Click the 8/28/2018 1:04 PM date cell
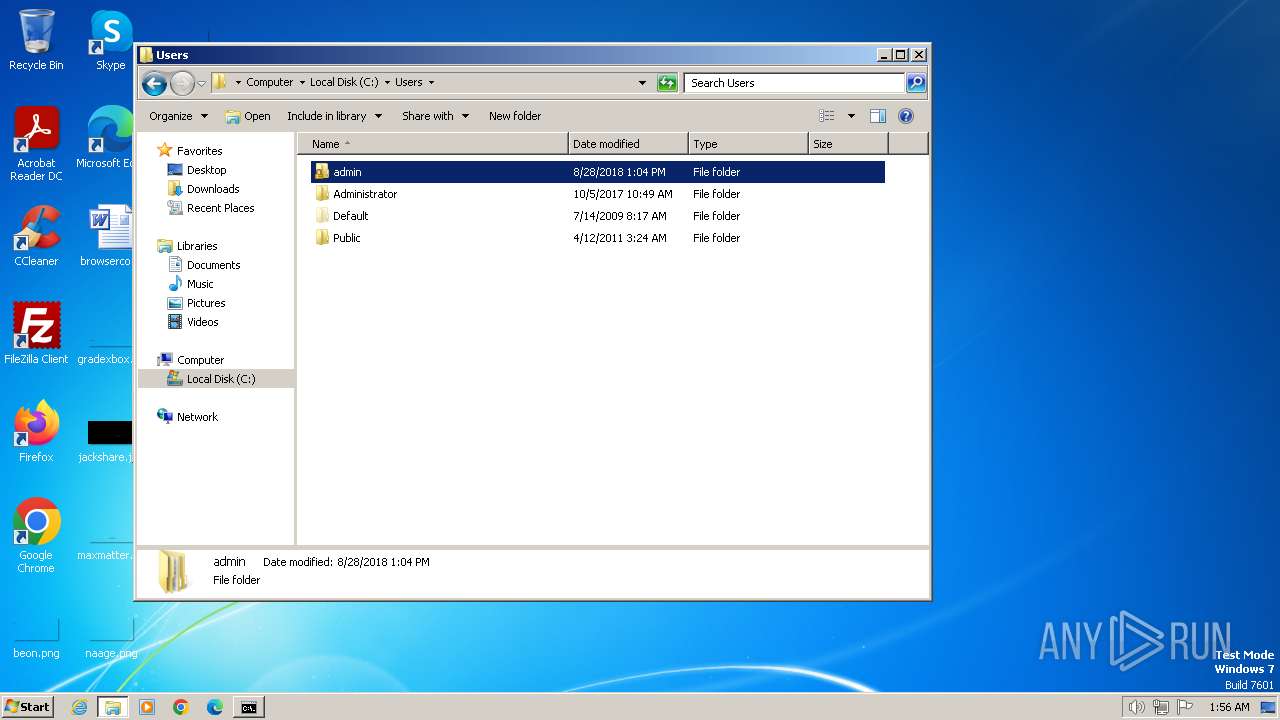Screen dimensions: 1280x720 click(619, 172)
